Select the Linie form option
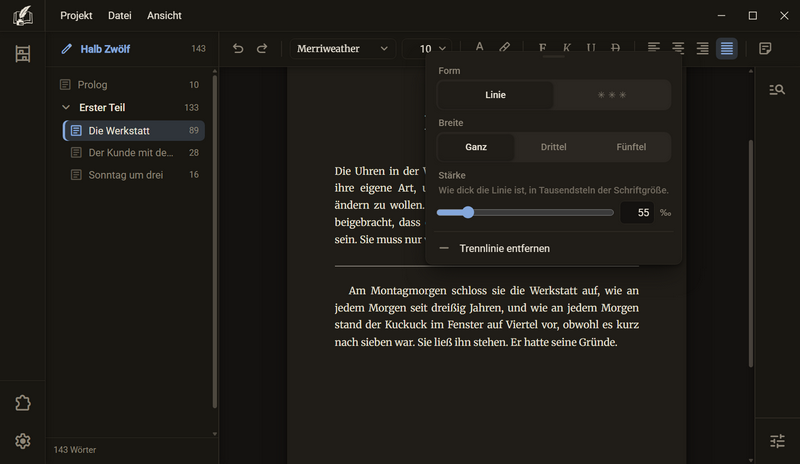 point(495,95)
